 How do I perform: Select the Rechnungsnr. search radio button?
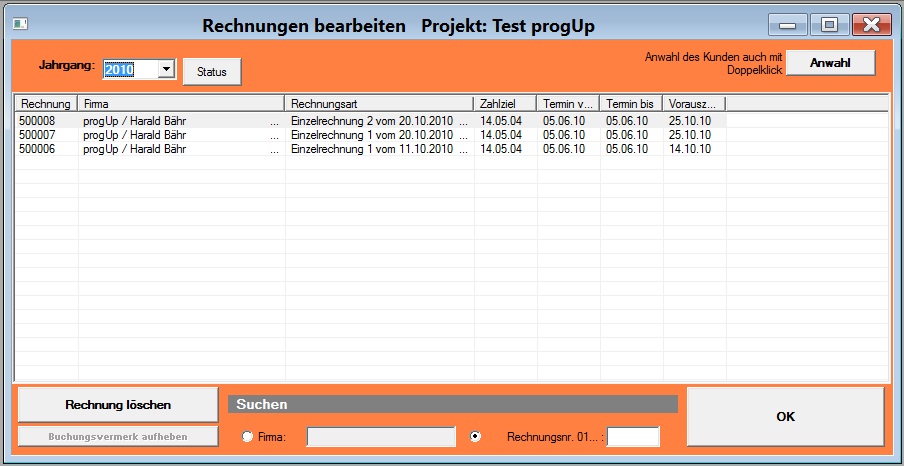(x=476, y=437)
